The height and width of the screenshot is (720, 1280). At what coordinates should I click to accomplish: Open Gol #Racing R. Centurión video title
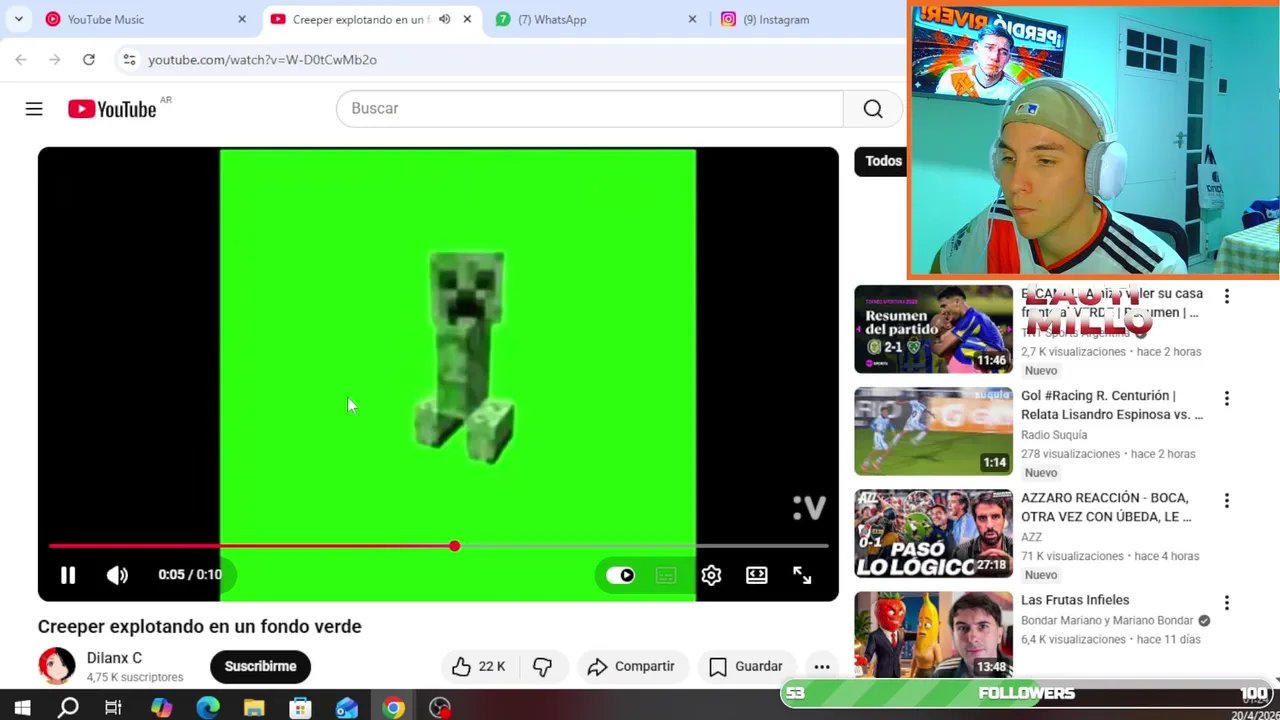pos(1111,405)
